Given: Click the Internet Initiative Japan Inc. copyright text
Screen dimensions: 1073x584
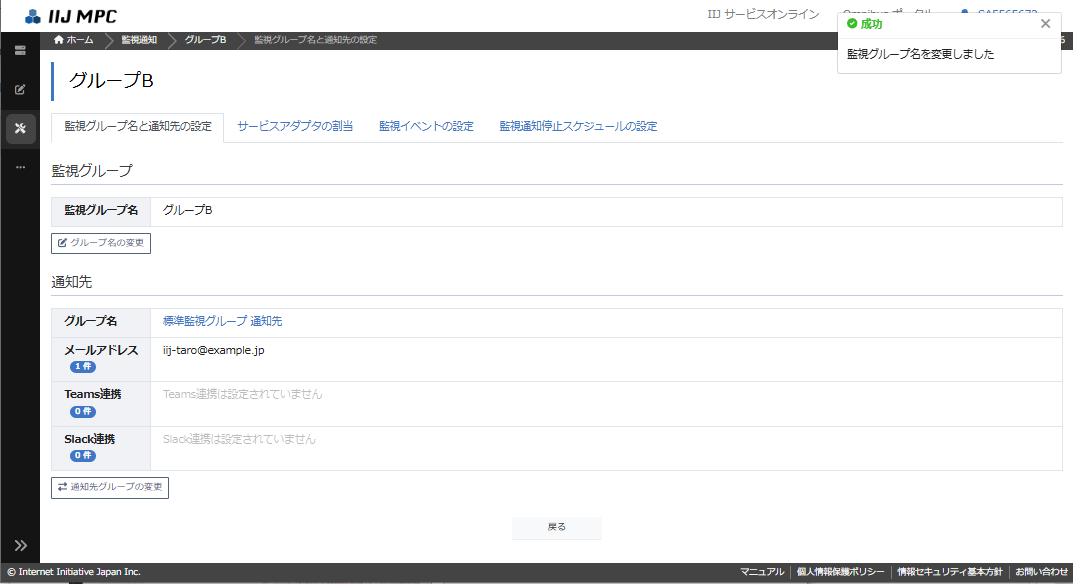Looking at the screenshot, I should coord(74,572).
